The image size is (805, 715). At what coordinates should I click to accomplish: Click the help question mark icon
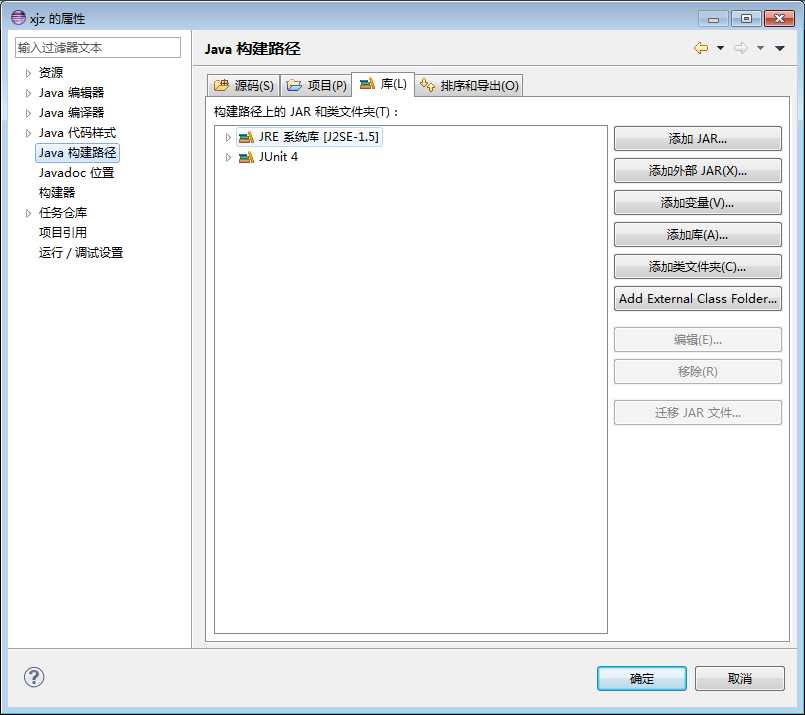click(34, 677)
